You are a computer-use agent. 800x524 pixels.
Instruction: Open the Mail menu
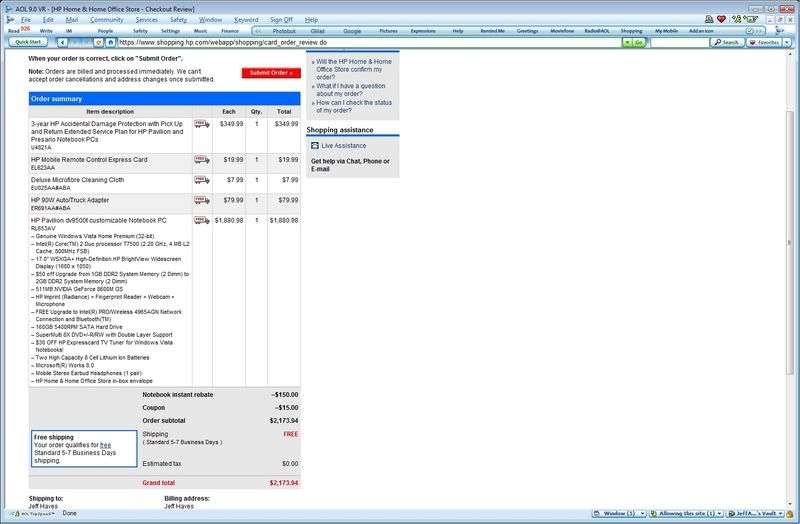(x=72, y=19)
